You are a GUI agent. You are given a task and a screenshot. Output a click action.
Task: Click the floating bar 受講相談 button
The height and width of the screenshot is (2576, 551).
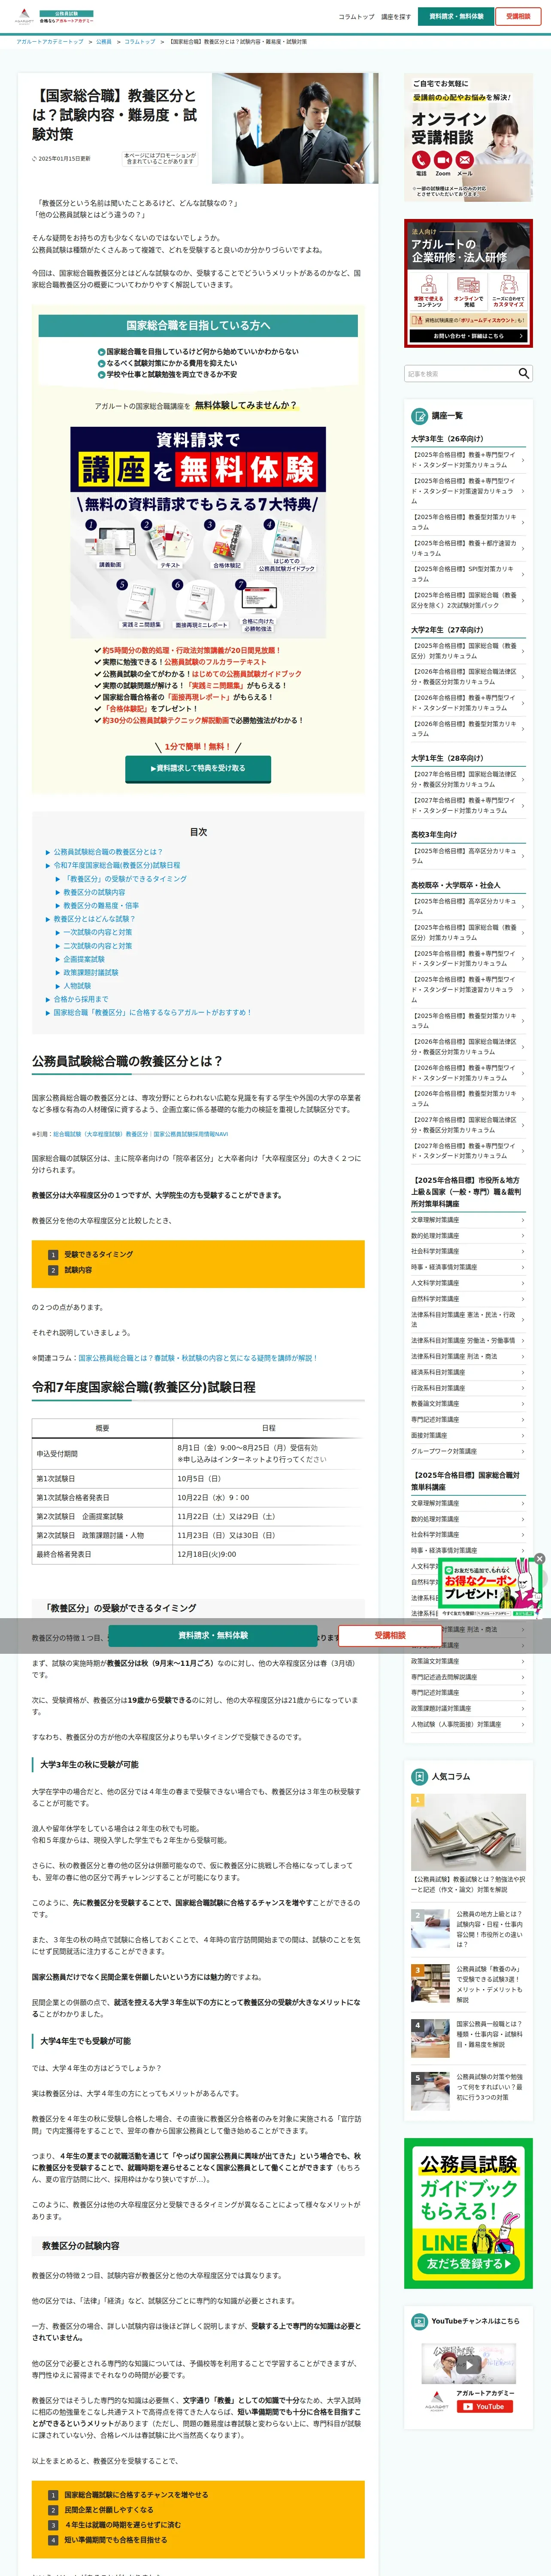point(390,1635)
